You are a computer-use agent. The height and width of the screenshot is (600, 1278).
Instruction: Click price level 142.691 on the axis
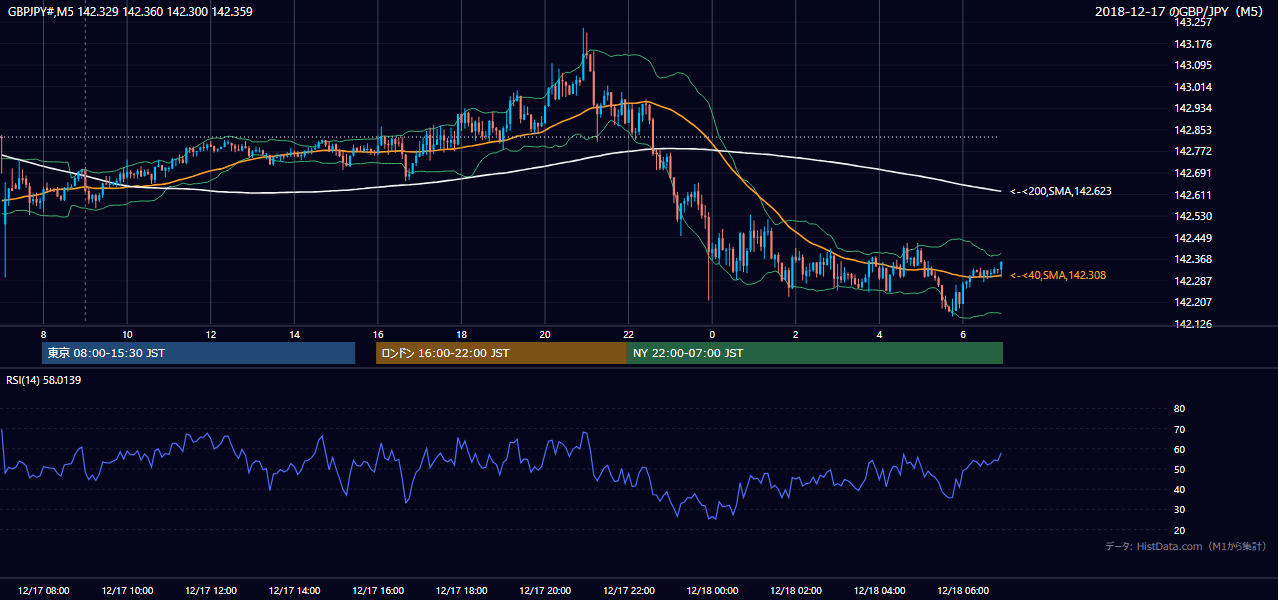[x=1193, y=173]
